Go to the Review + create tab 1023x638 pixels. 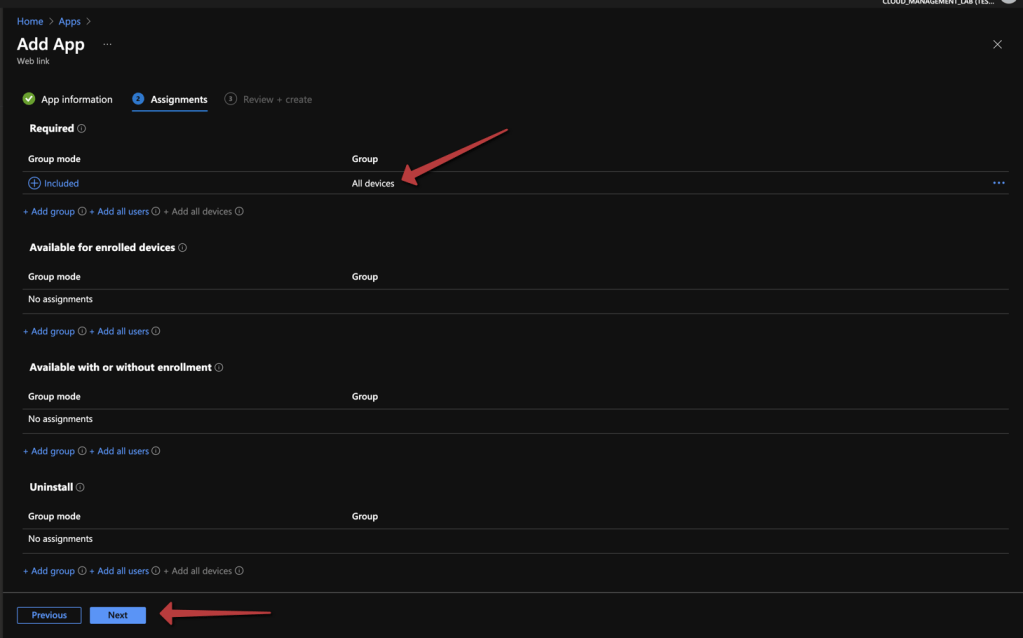(x=277, y=100)
